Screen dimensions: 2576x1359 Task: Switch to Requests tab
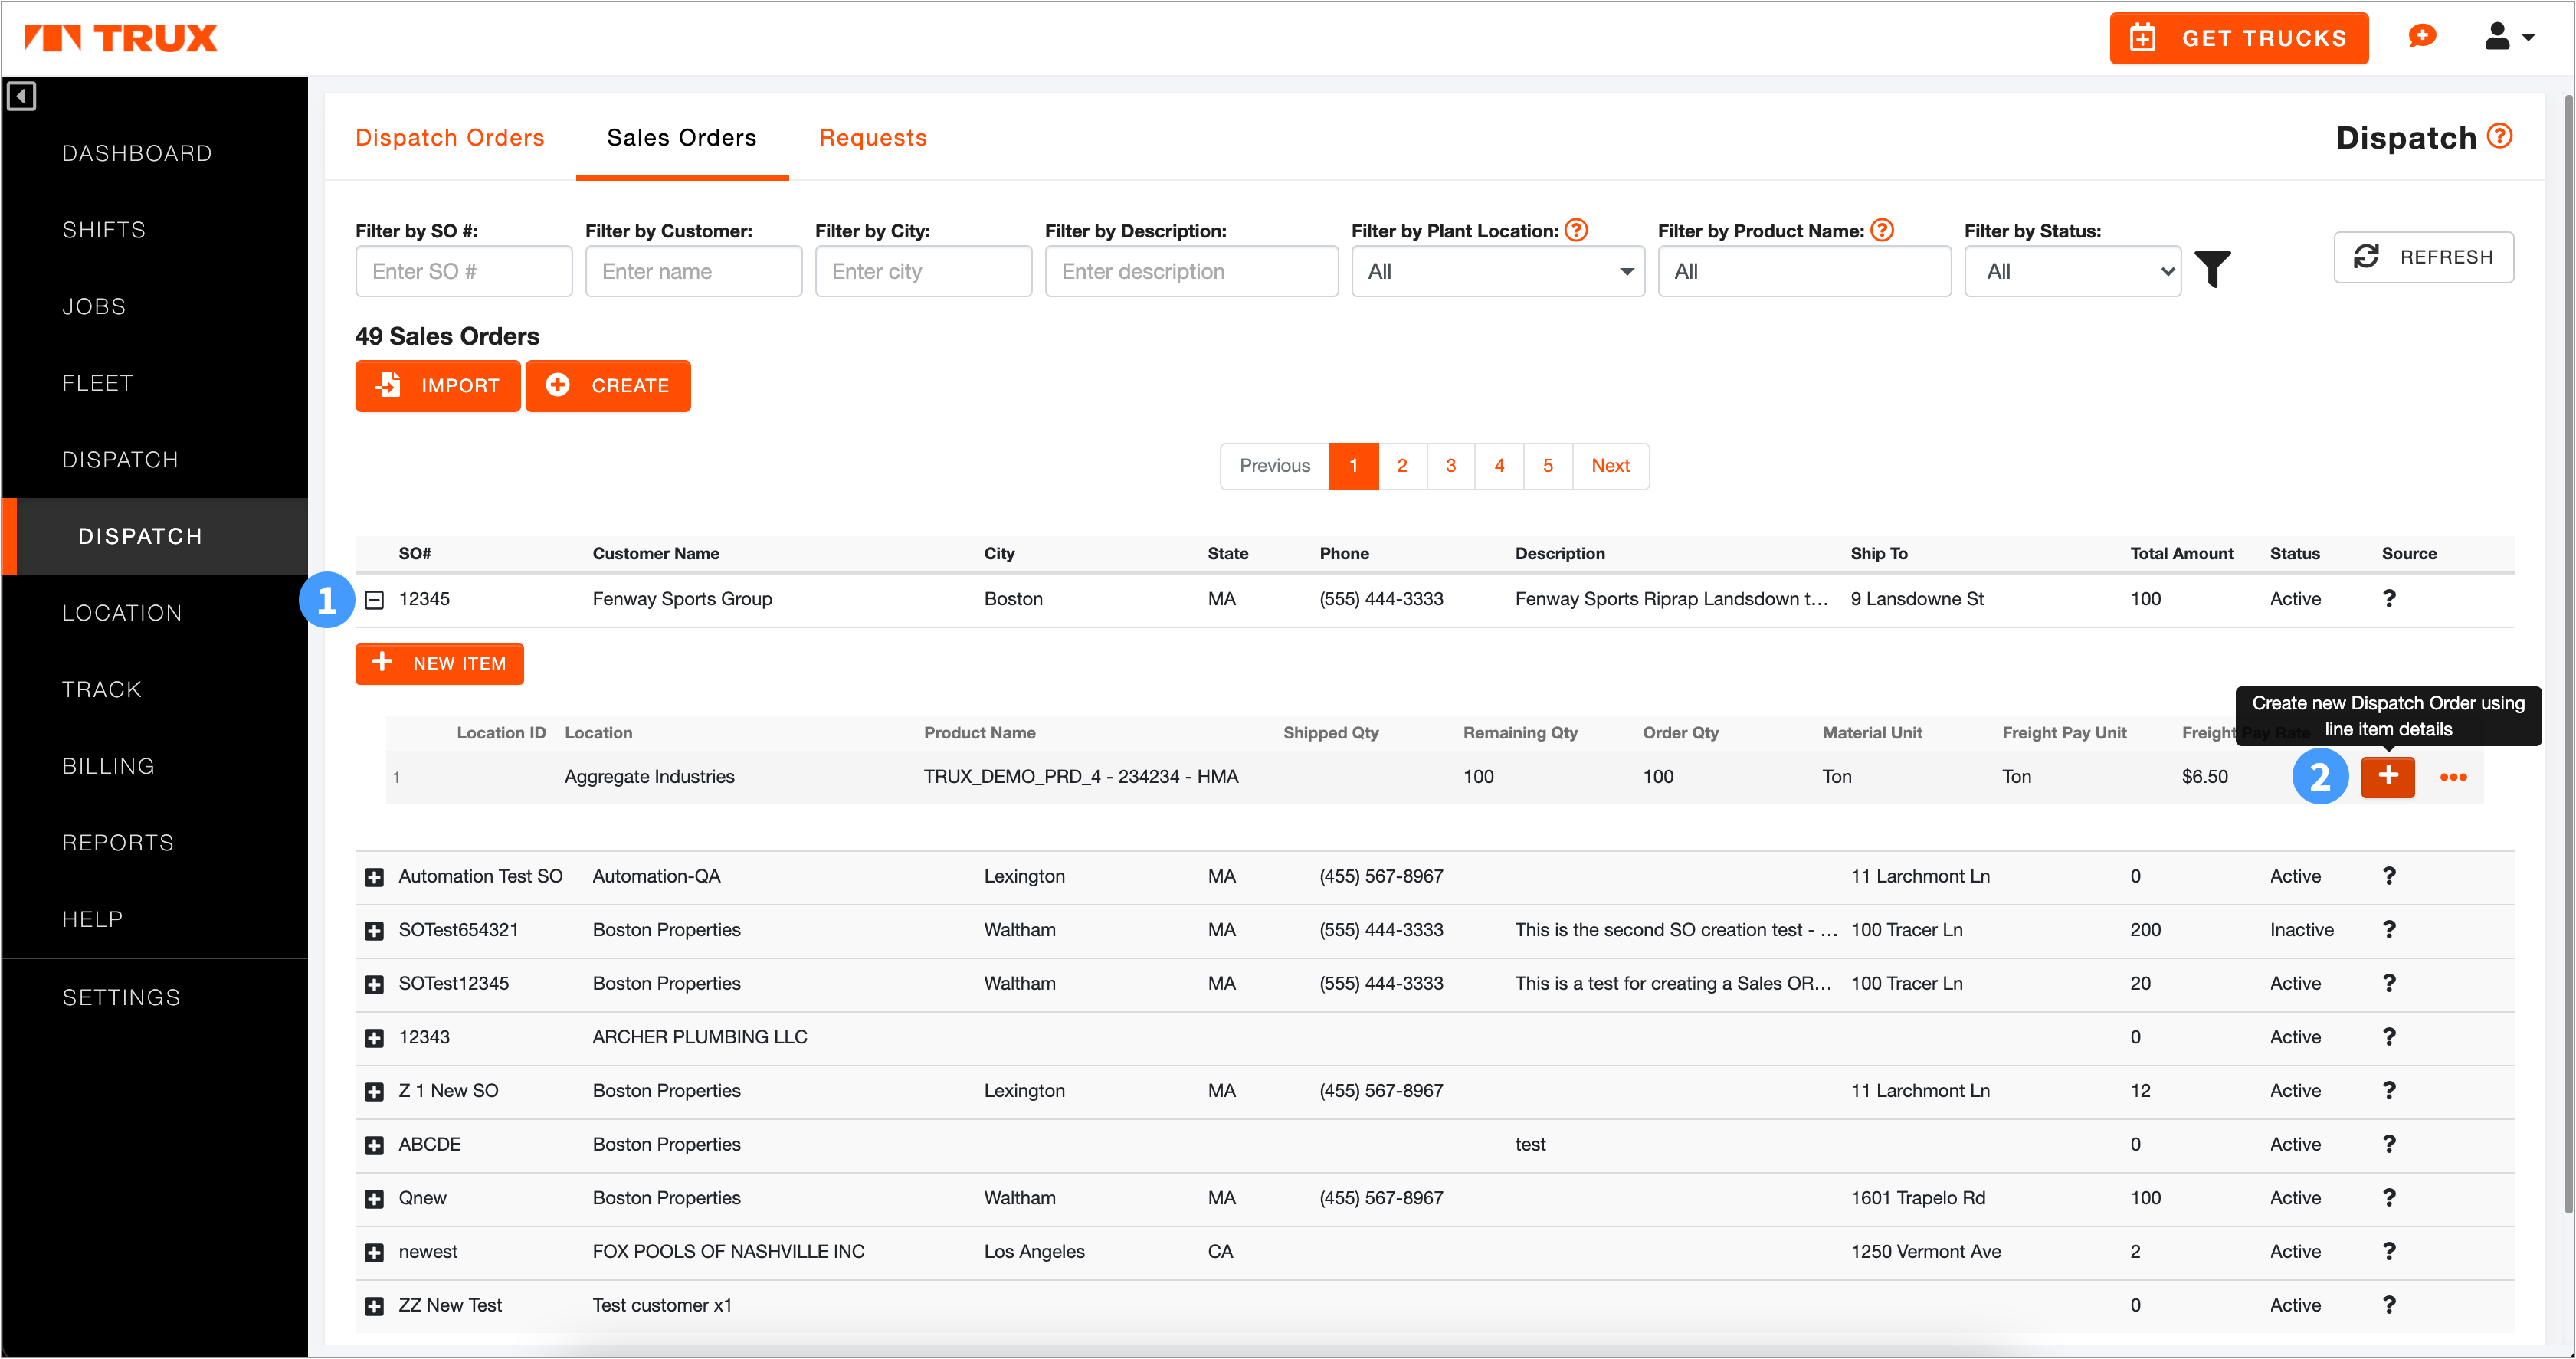coord(873,137)
